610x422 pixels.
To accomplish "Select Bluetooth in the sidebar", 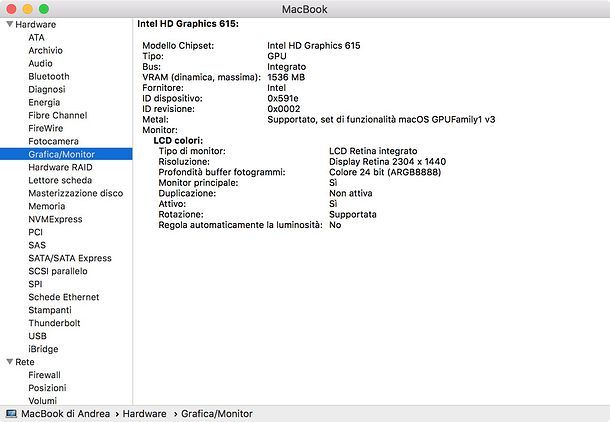I will click(x=49, y=77).
